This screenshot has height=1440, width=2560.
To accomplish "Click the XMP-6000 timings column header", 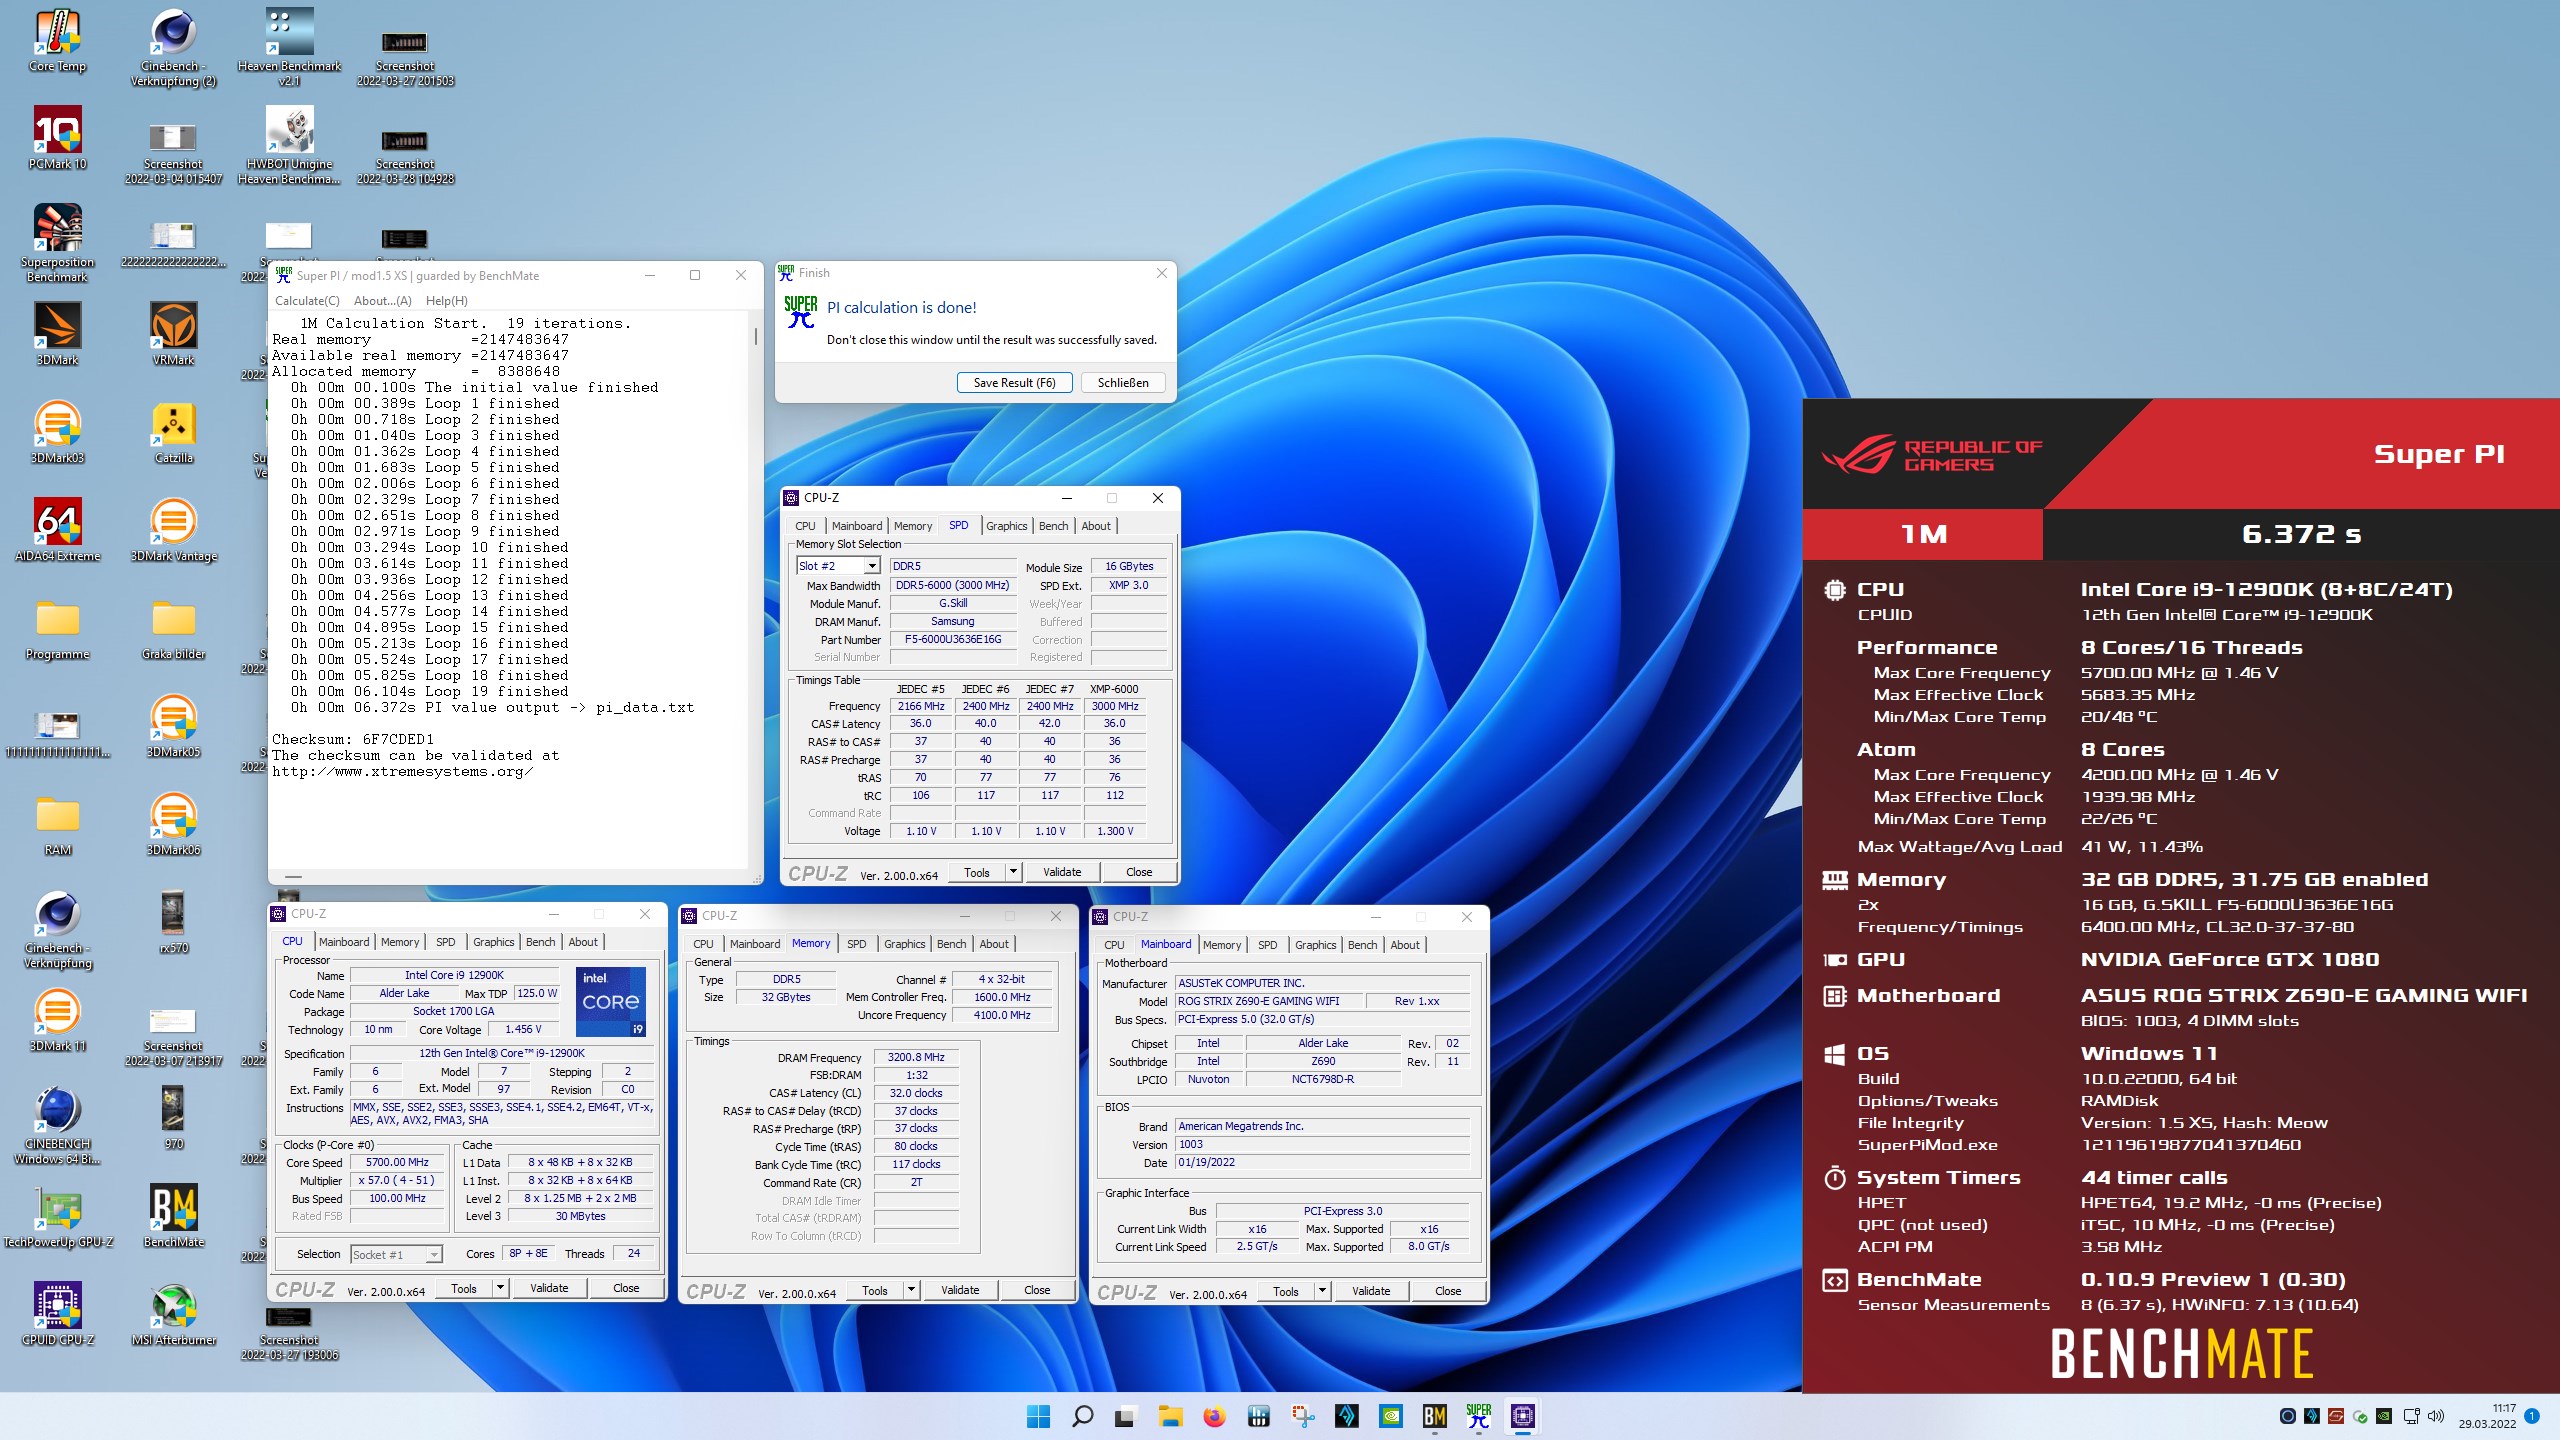I will click(x=1114, y=689).
